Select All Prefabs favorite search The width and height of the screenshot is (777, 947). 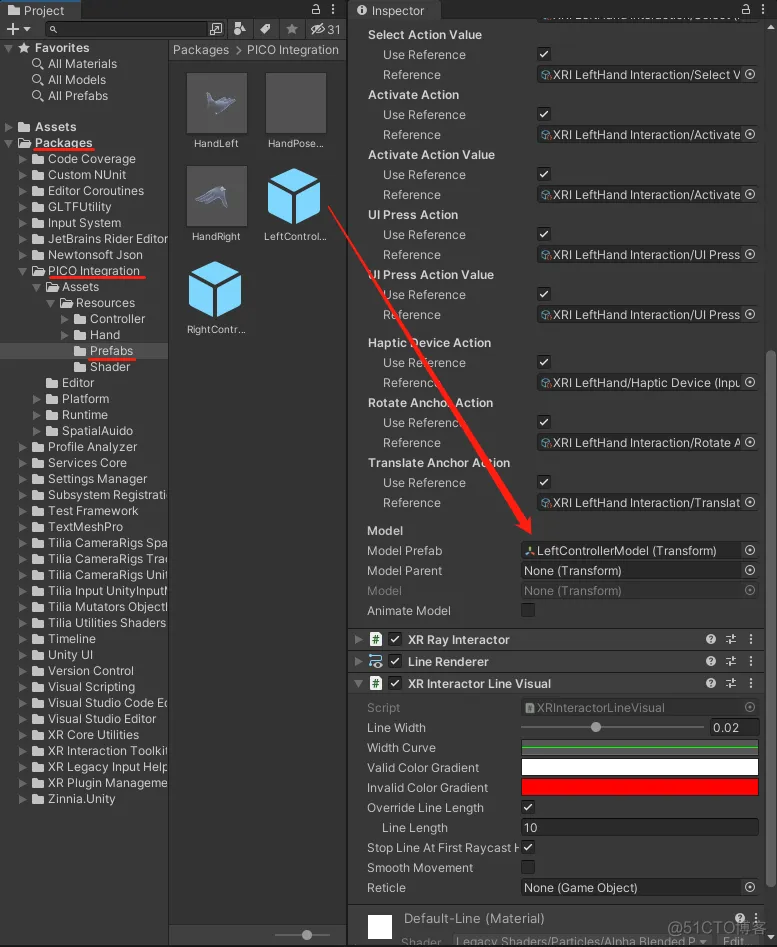pyautogui.click(x=78, y=95)
